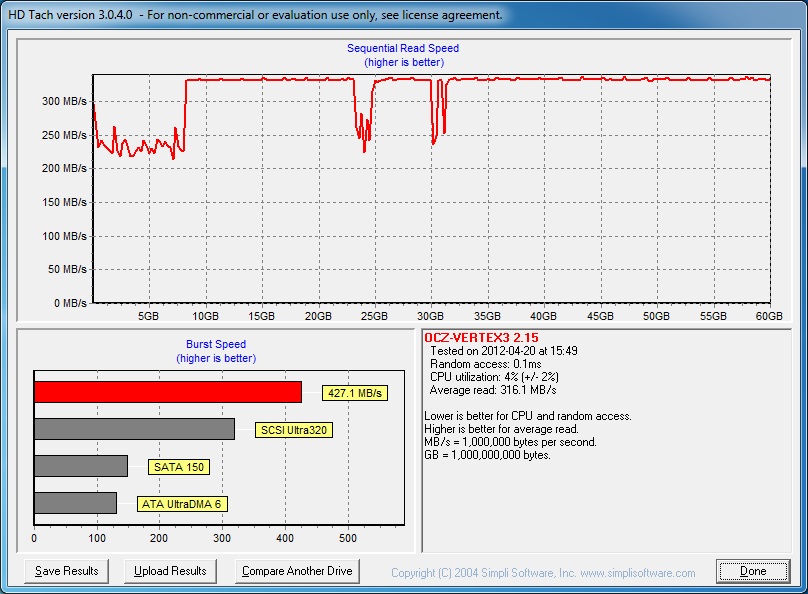Click the gray ATA UltraDMA 6 bar
The image size is (808, 594).
coord(75,503)
